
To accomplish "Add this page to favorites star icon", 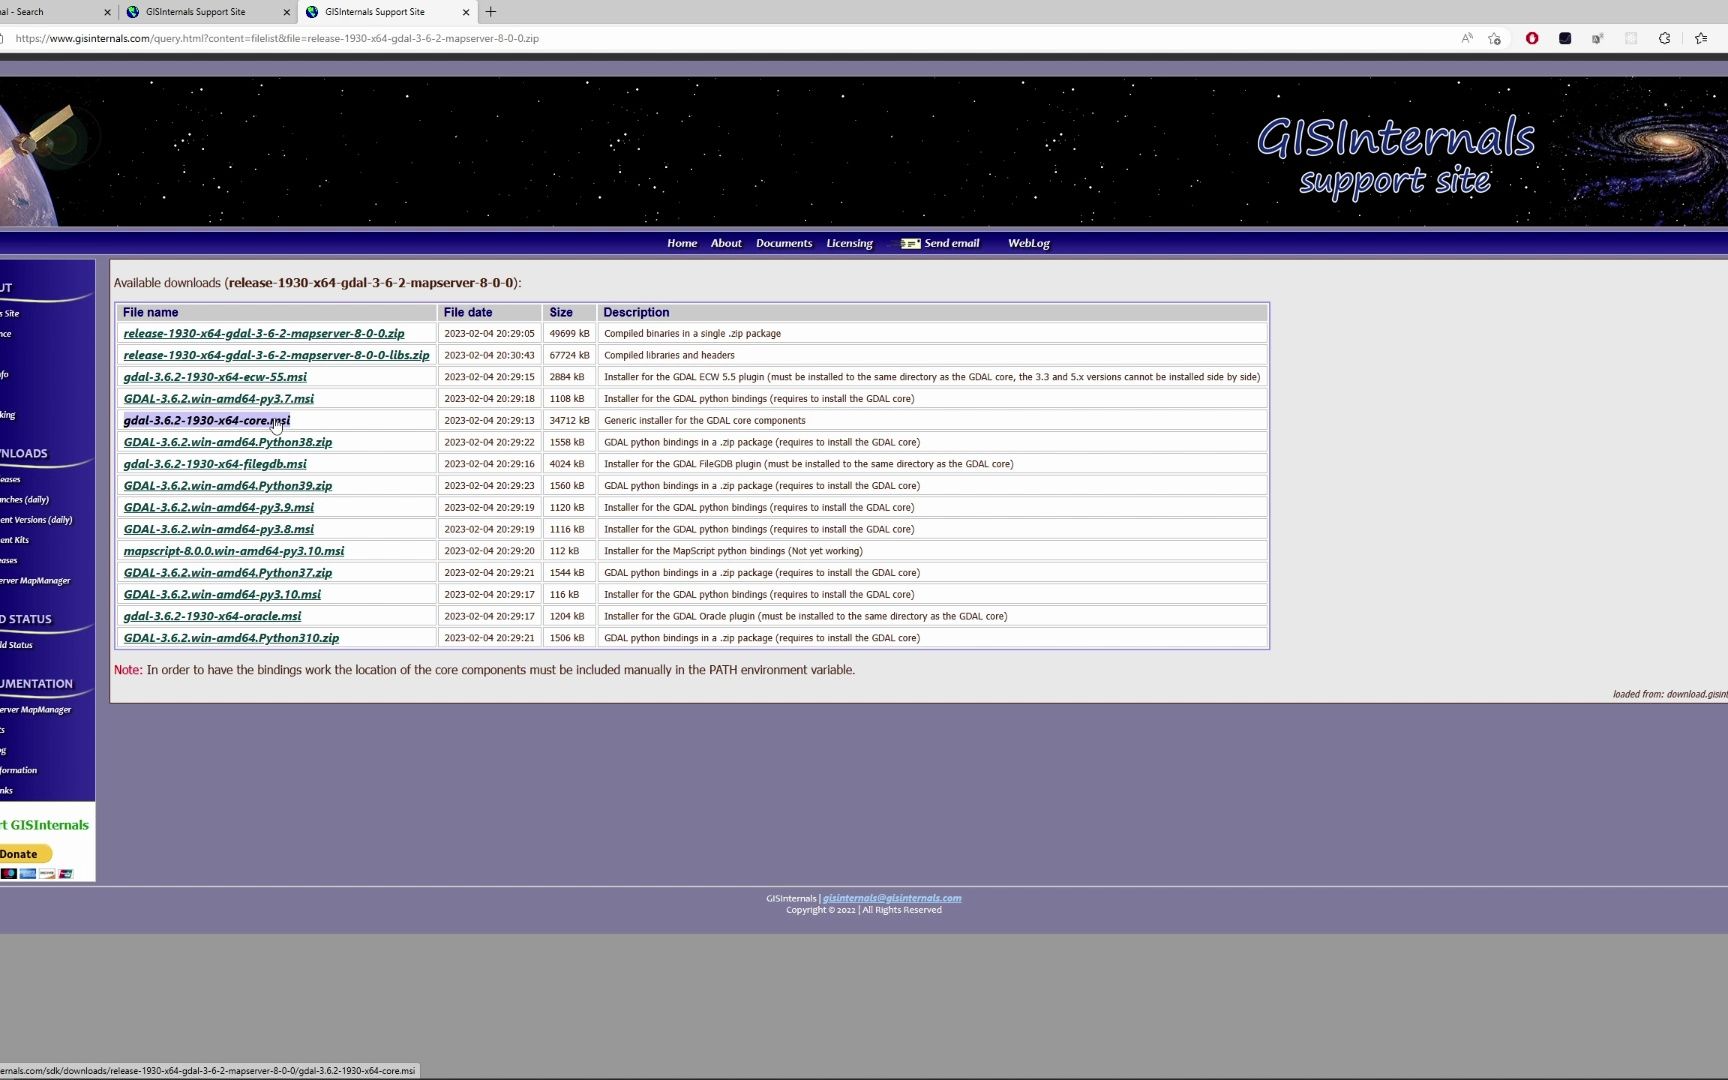I will 1495,38.
